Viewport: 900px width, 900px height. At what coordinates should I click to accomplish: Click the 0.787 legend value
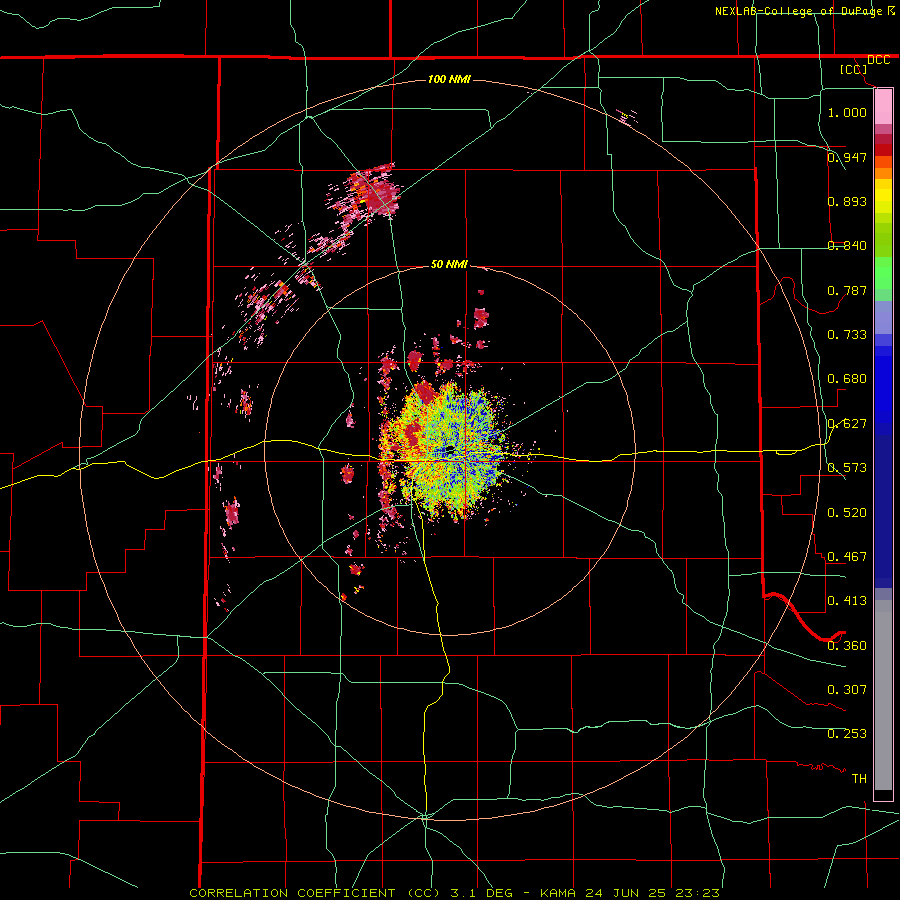[847, 290]
